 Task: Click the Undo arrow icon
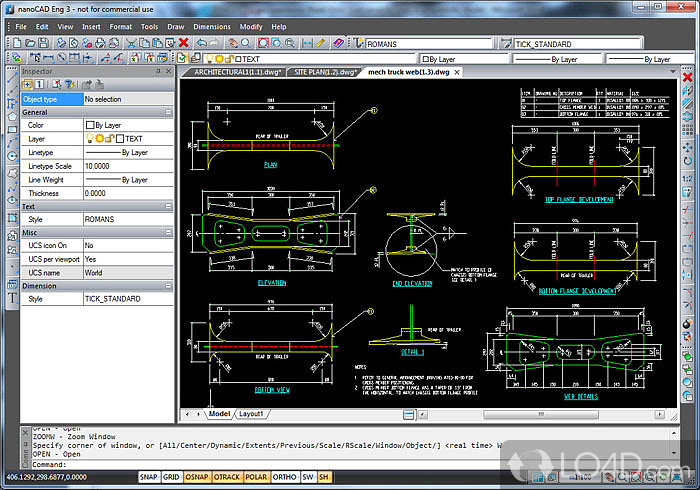(x=202, y=43)
